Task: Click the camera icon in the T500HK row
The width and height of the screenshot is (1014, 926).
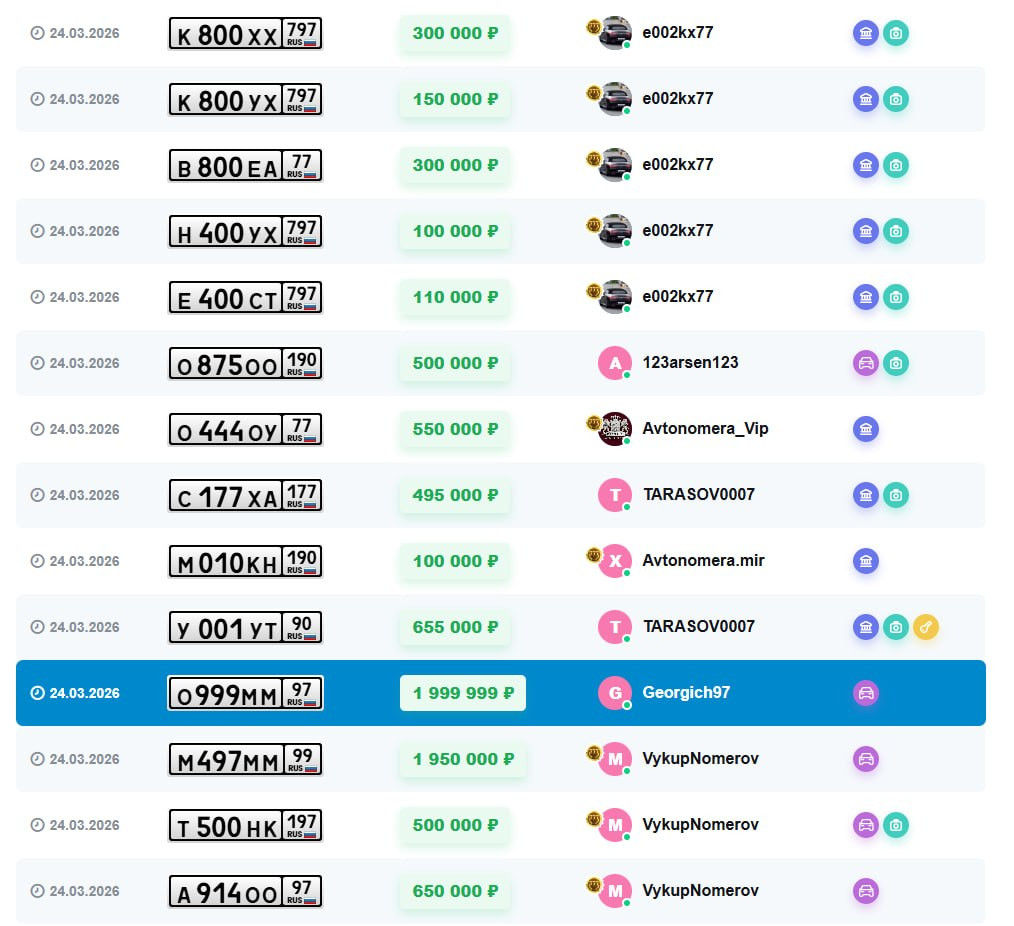Action: point(896,825)
